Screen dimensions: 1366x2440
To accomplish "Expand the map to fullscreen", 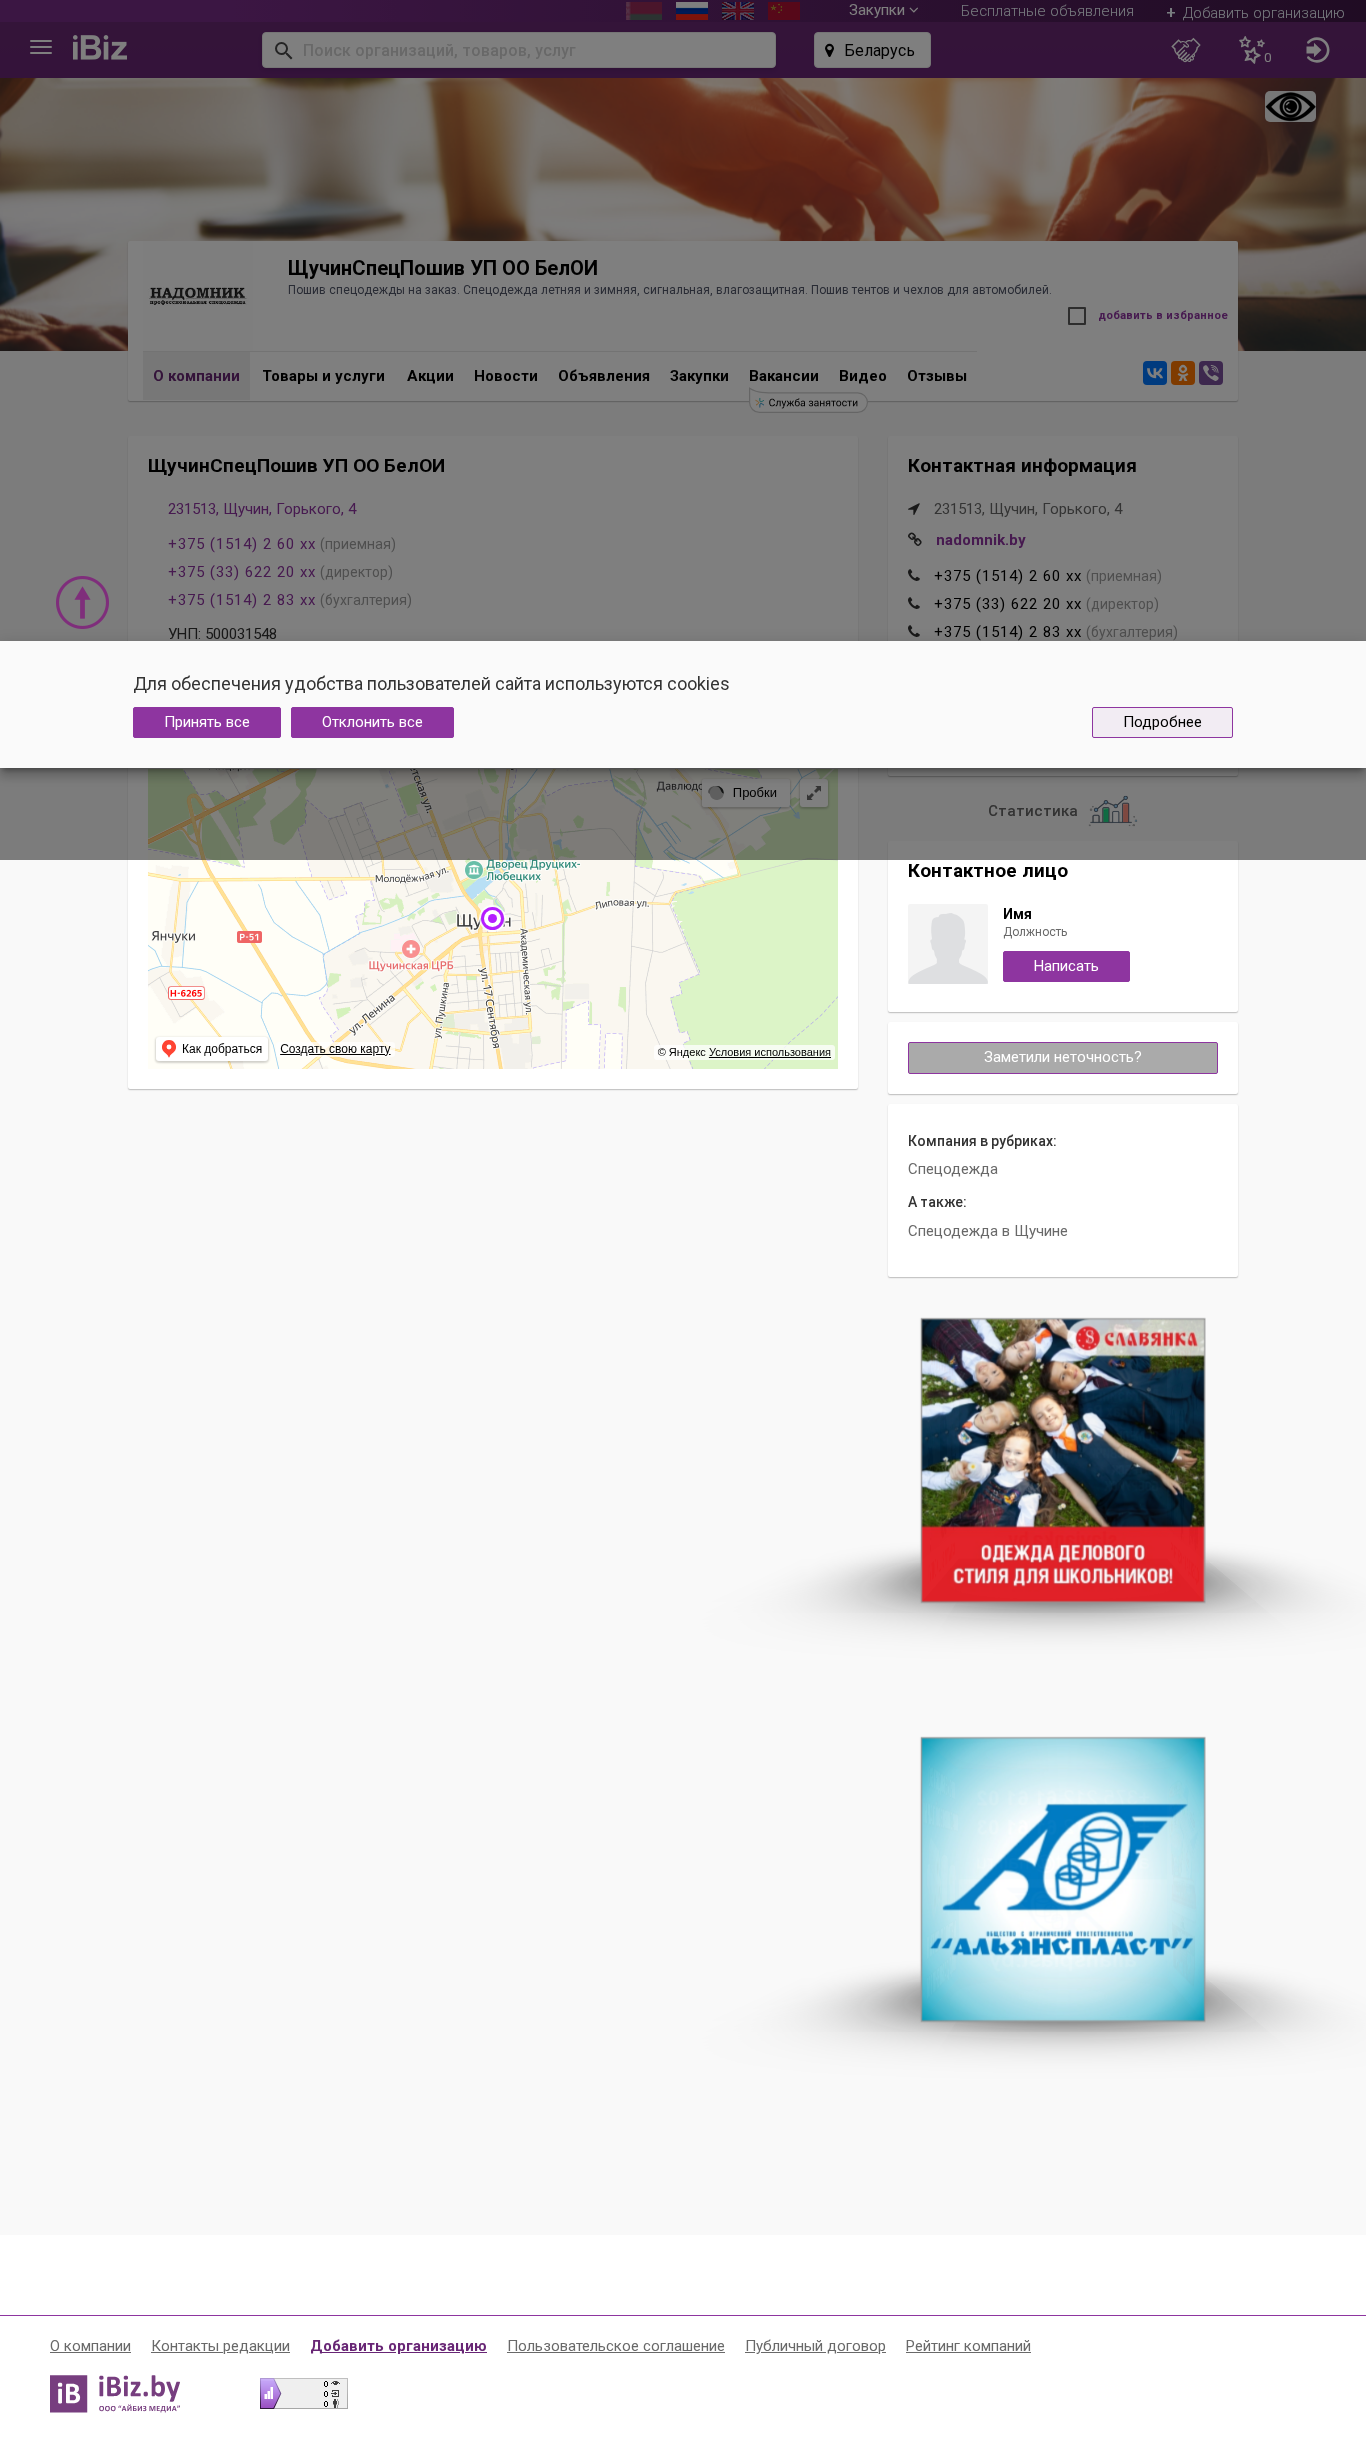I will (814, 793).
